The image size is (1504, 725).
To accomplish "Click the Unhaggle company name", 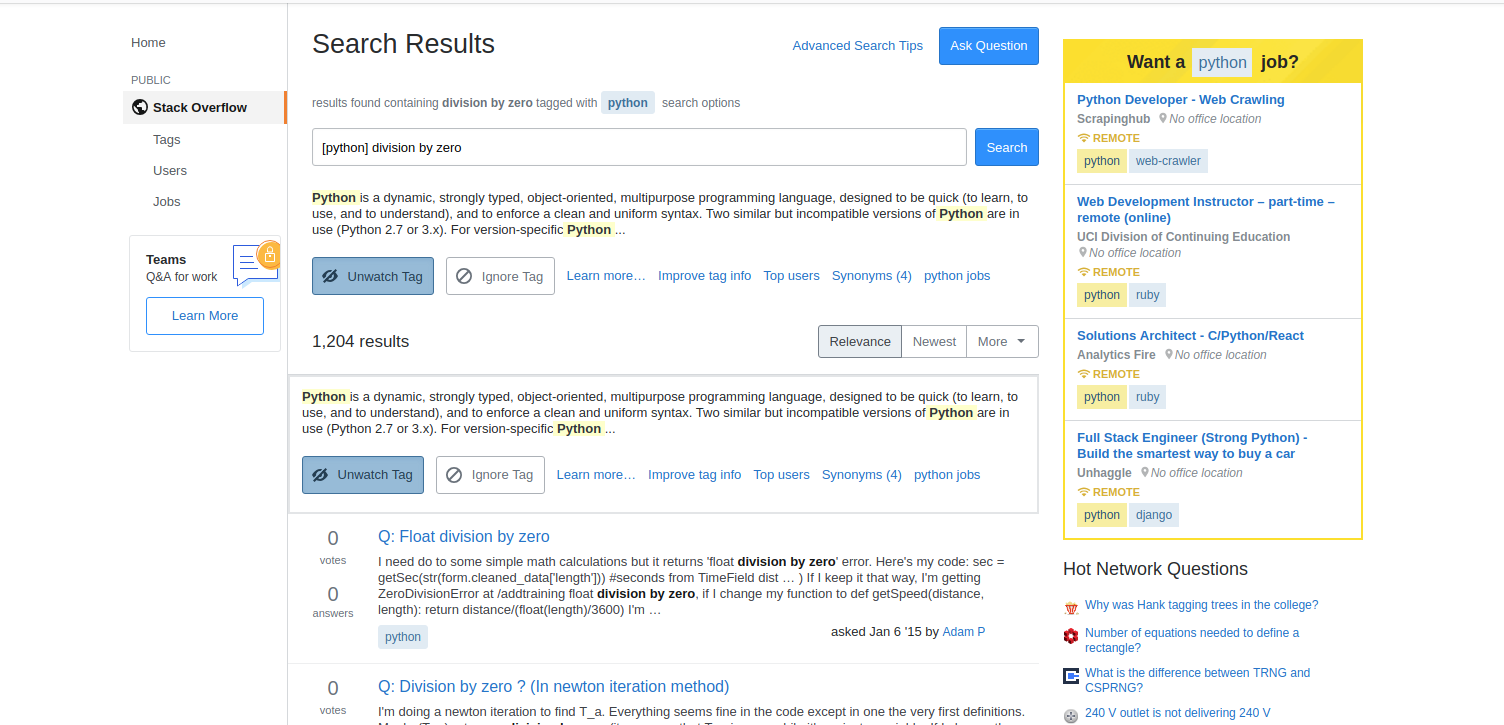I will (x=1104, y=473).
